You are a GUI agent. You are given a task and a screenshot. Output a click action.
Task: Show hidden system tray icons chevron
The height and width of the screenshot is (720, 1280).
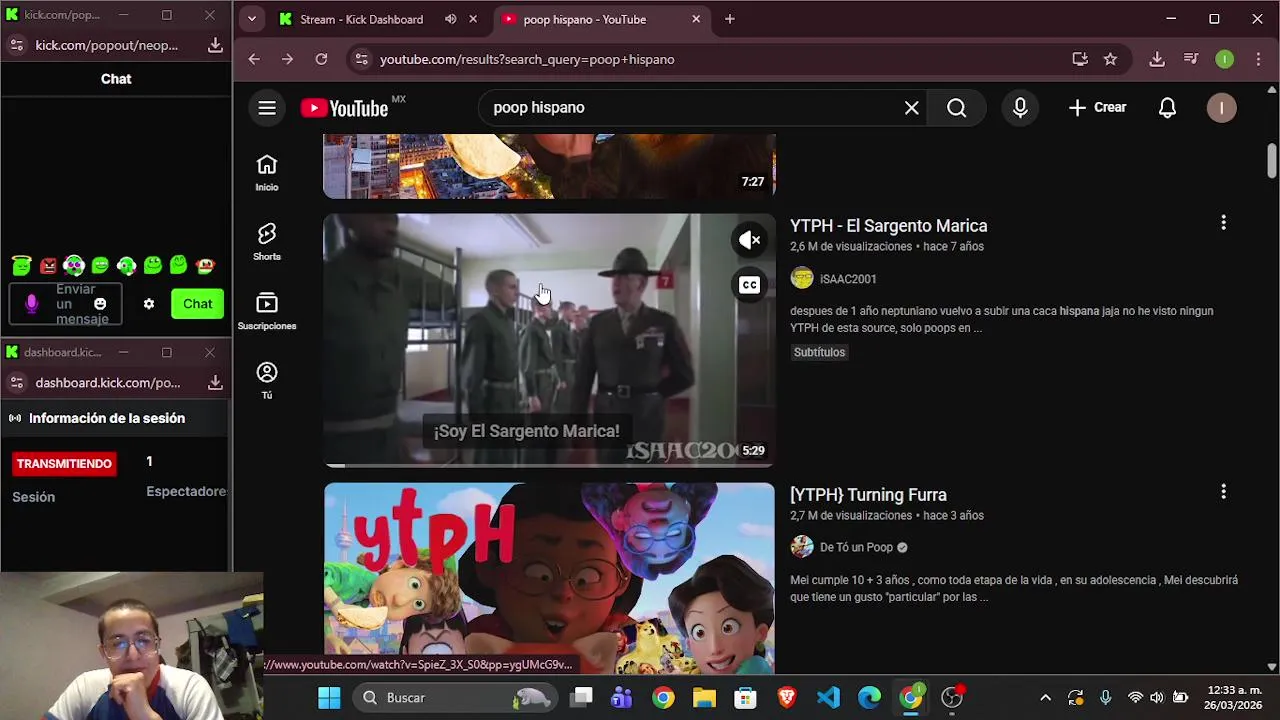pyautogui.click(x=1045, y=698)
